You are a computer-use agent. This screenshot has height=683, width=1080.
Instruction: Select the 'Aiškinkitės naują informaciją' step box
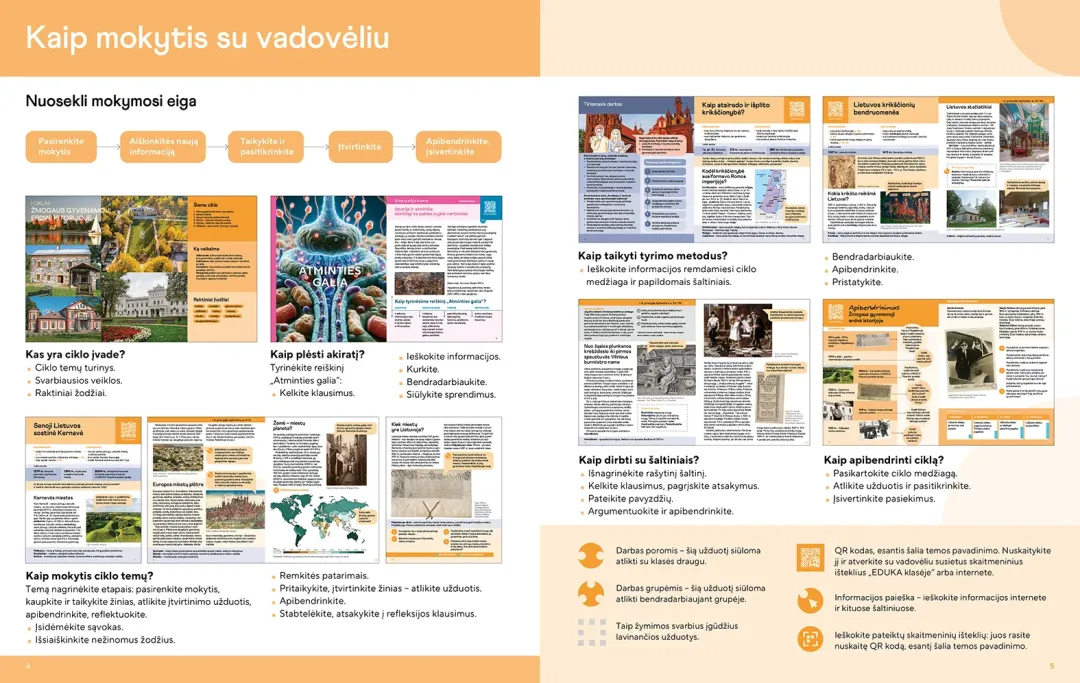click(x=163, y=147)
